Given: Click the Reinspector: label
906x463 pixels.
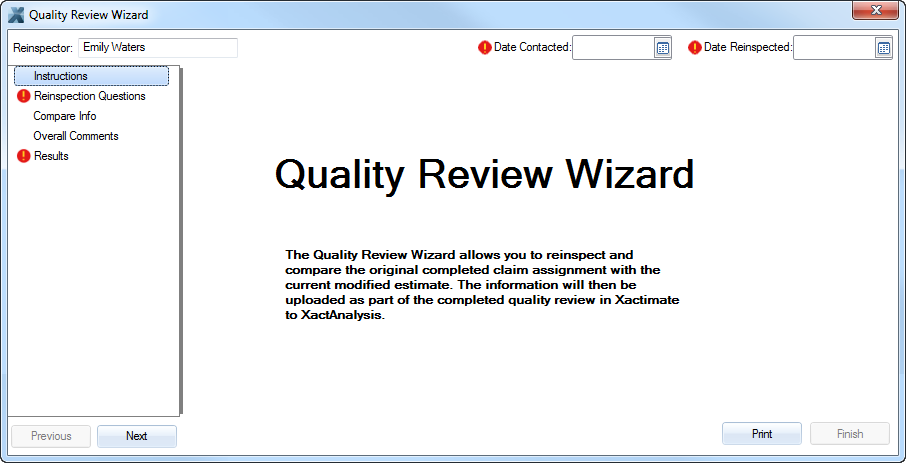Looking at the screenshot, I should (43, 48).
